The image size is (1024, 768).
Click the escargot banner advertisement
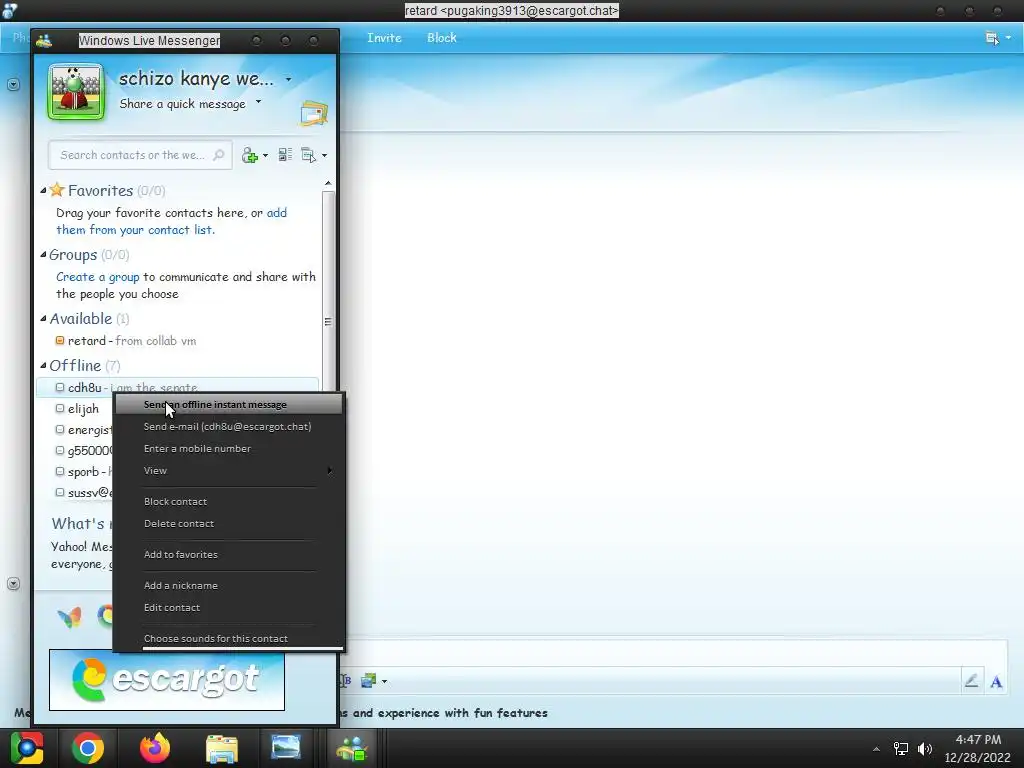[167, 680]
